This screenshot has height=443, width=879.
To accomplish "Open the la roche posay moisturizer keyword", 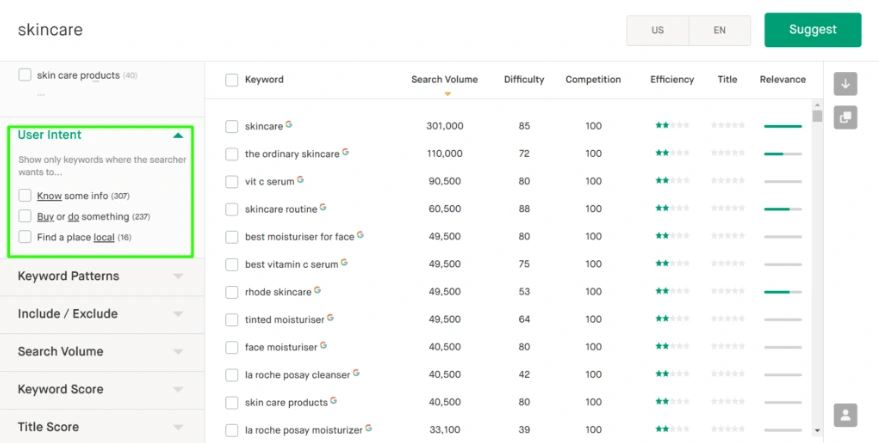I will point(304,430).
